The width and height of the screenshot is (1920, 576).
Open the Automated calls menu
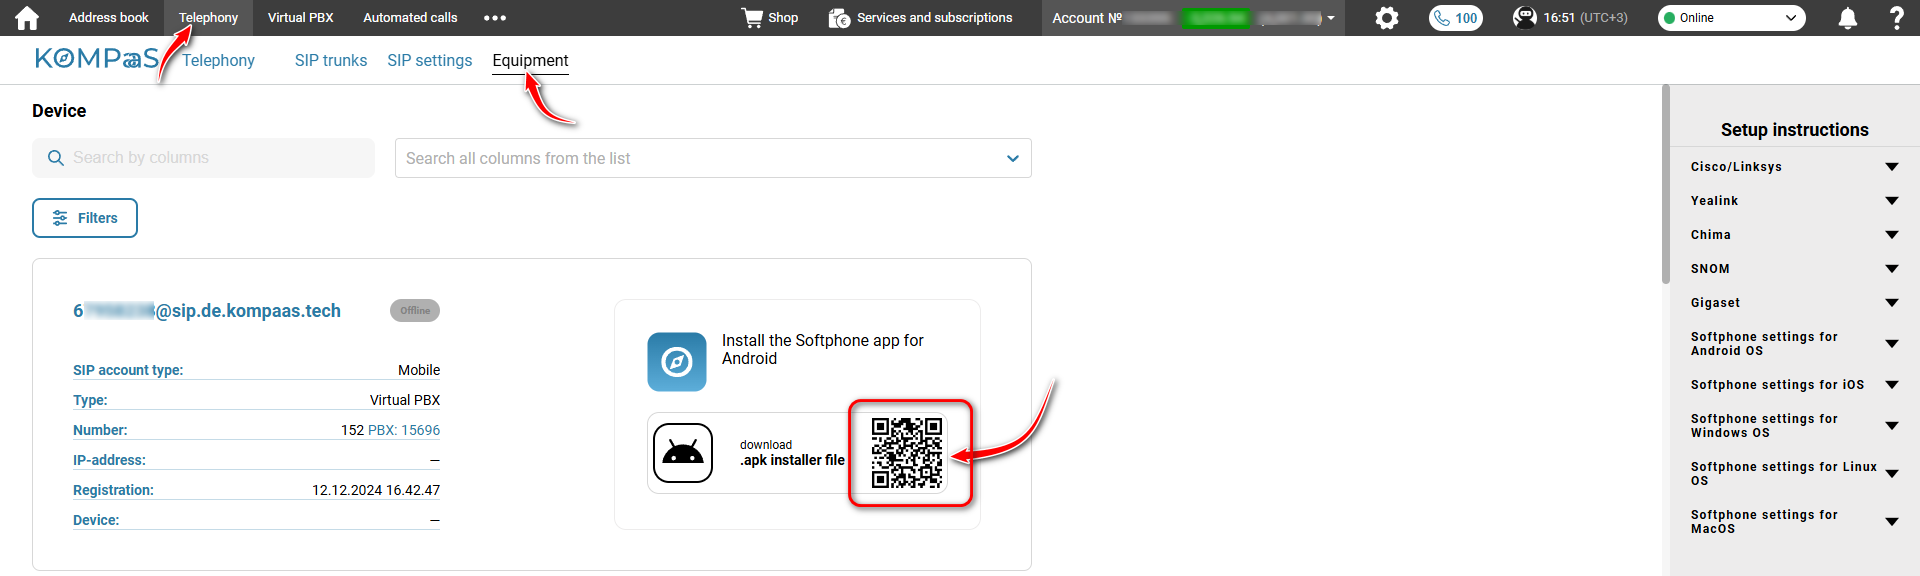click(410, 18)
